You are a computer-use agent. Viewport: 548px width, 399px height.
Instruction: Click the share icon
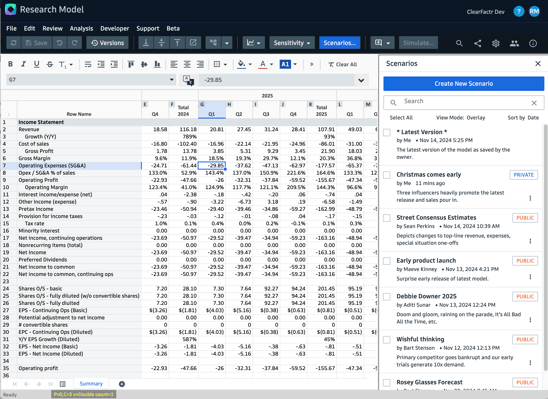[478, 43]
